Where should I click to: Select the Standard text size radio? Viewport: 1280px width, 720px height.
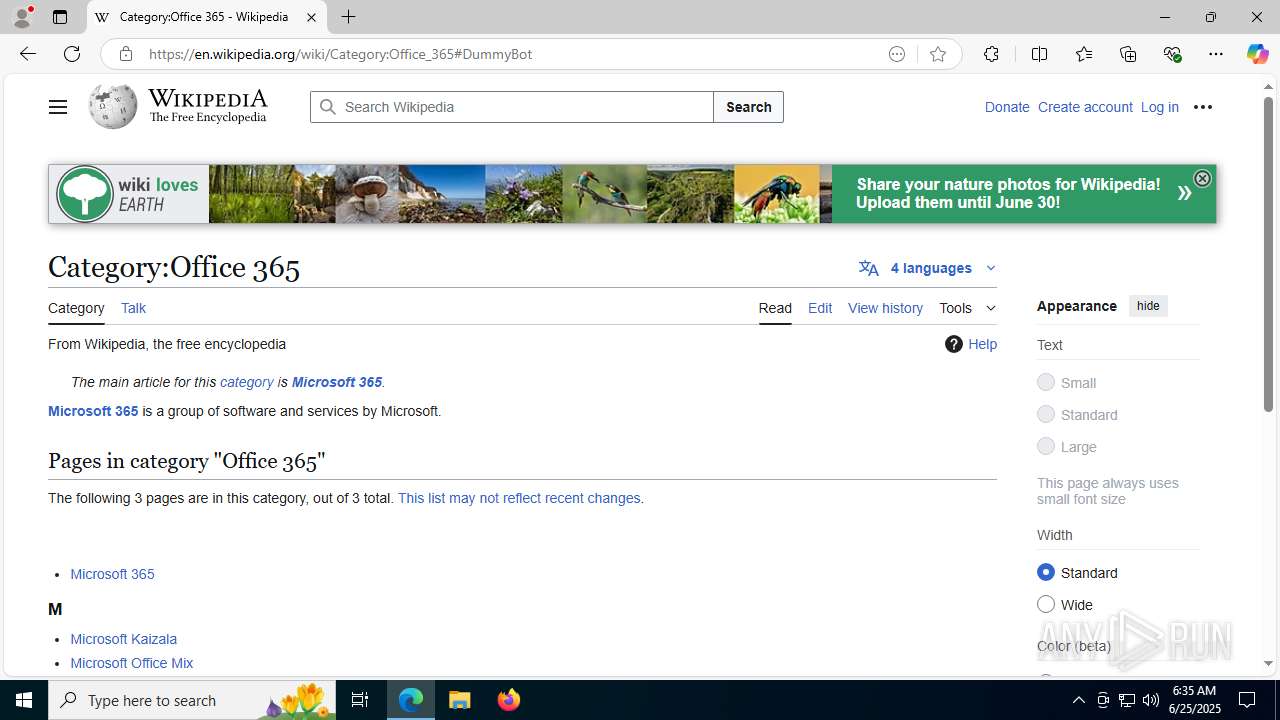1046,414
